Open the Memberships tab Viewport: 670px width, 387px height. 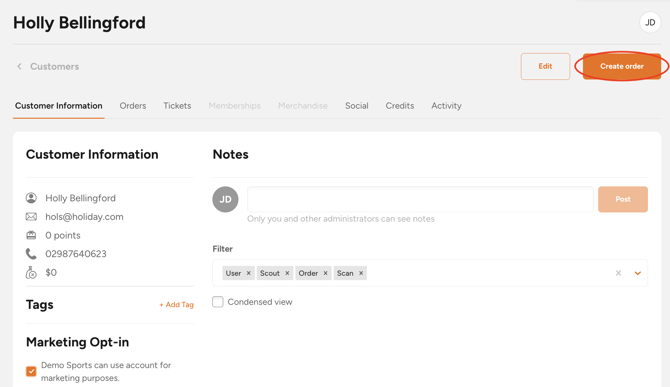click(235, 106)
